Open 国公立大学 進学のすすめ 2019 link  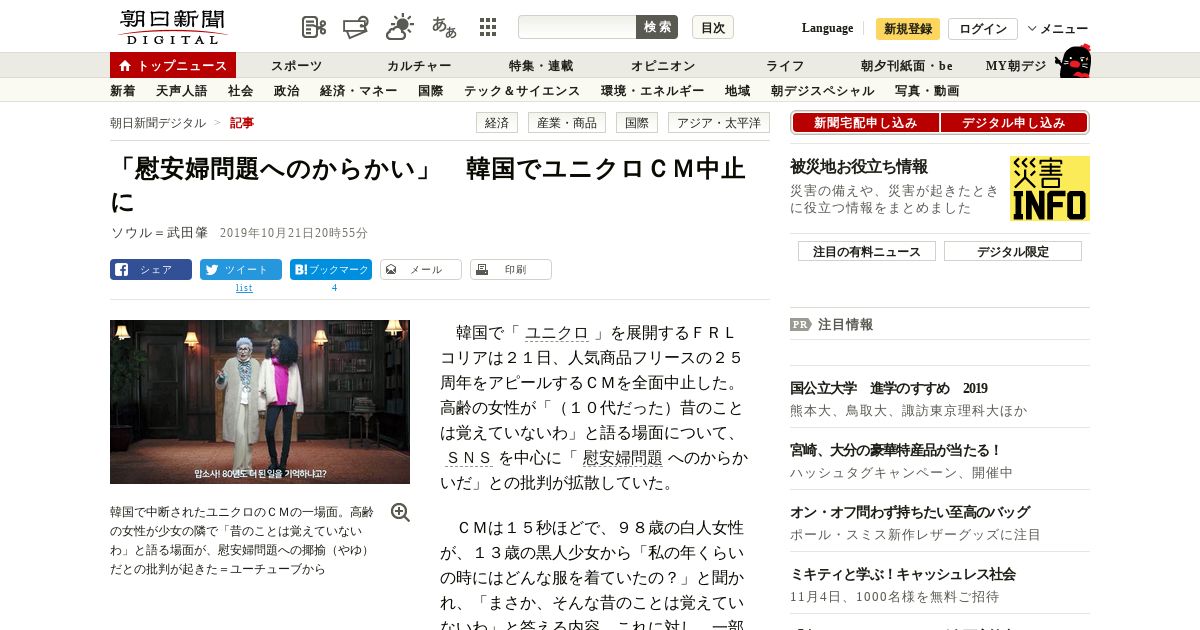click(888, 389)
